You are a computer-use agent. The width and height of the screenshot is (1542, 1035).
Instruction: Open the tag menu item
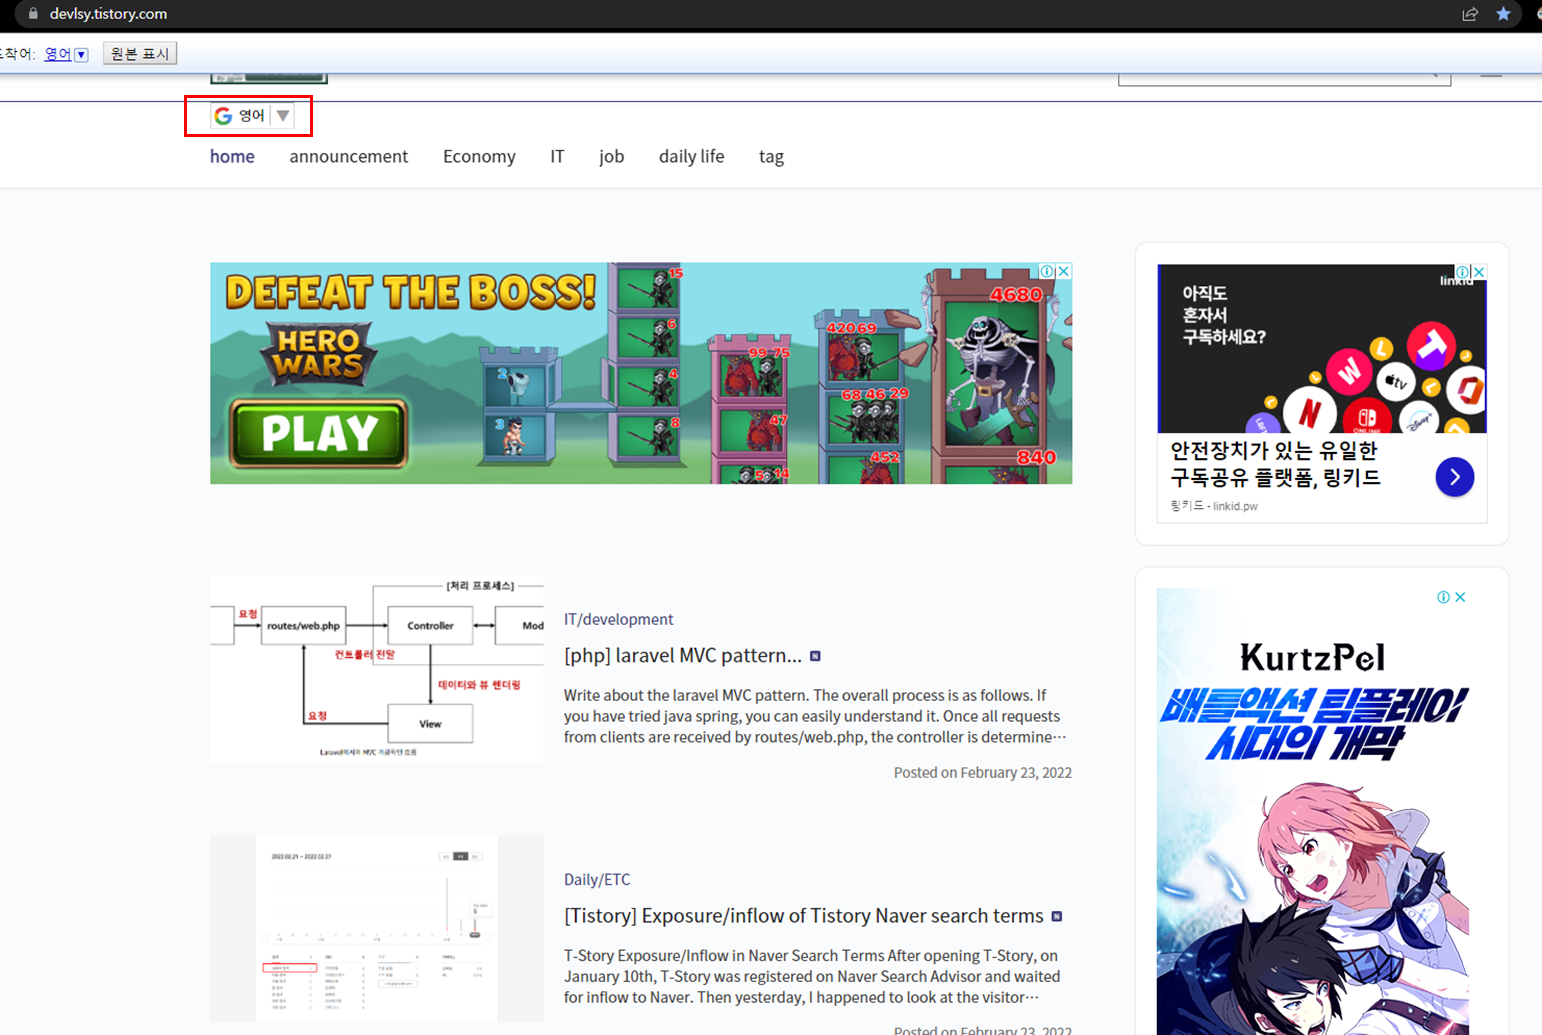[771, 156]
